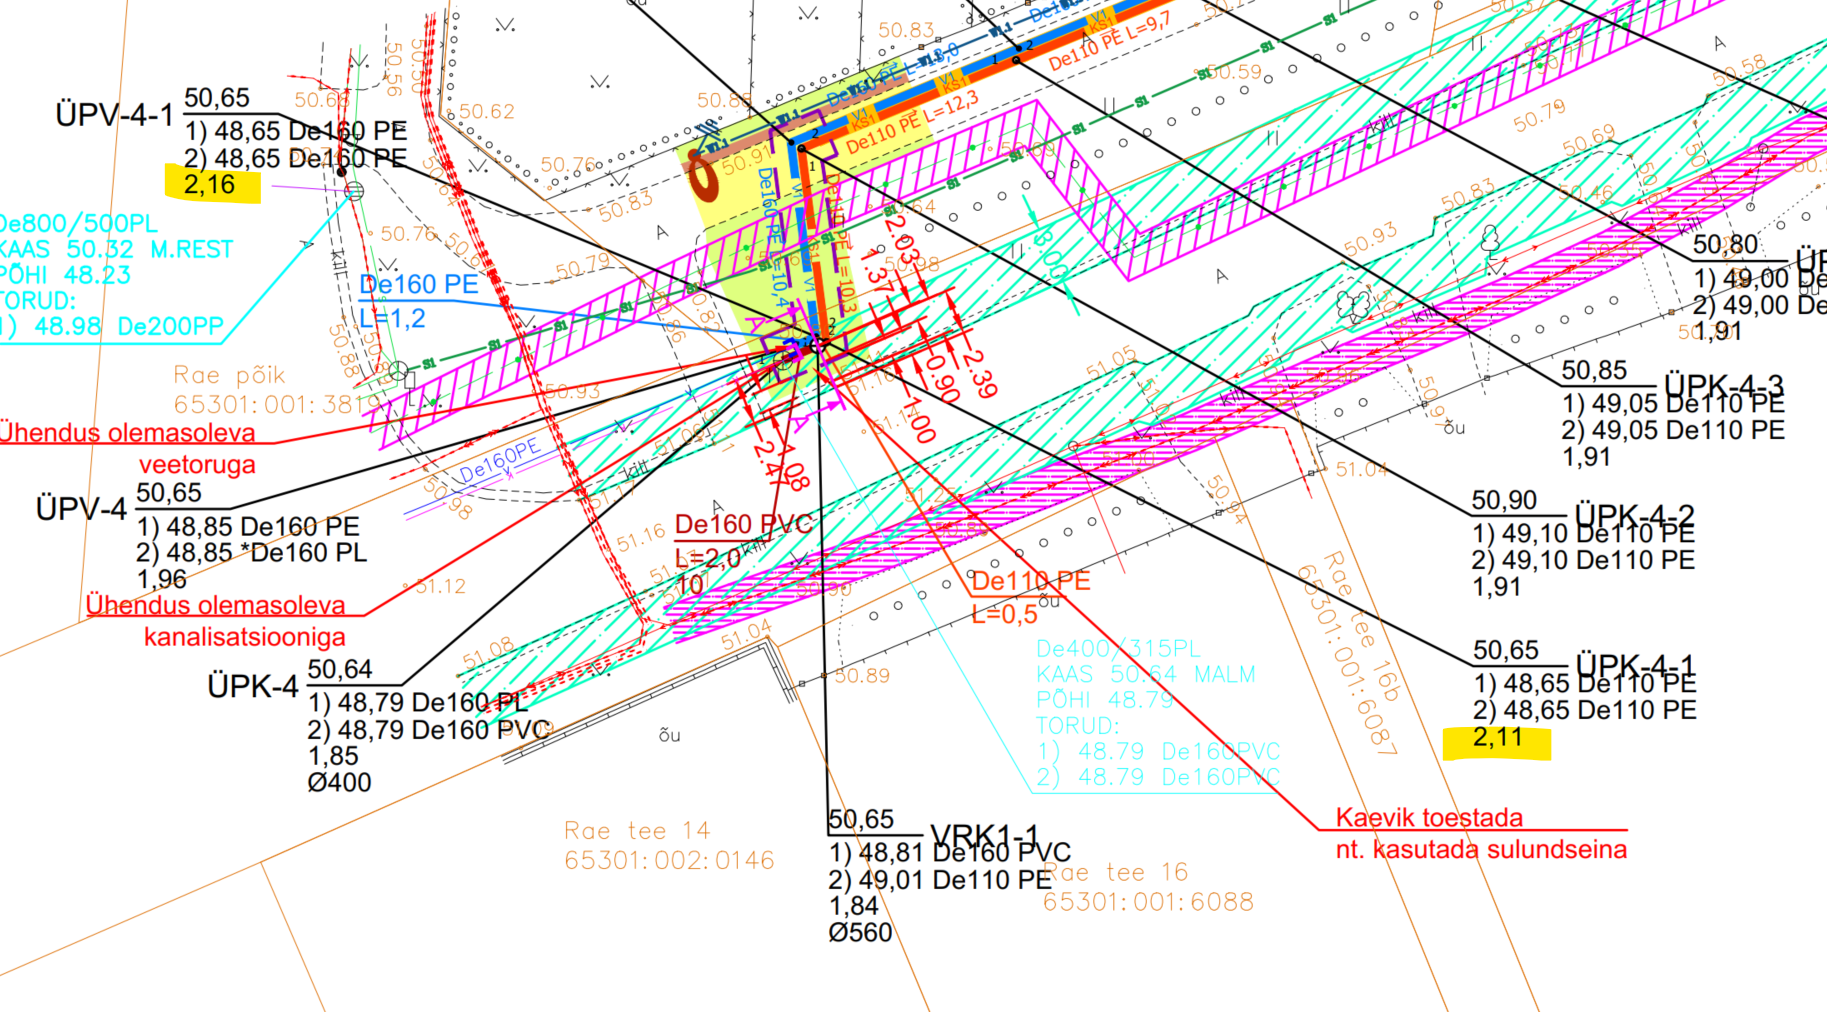Select the 'De160 PVC' L=2,0 pipe label

743,525
